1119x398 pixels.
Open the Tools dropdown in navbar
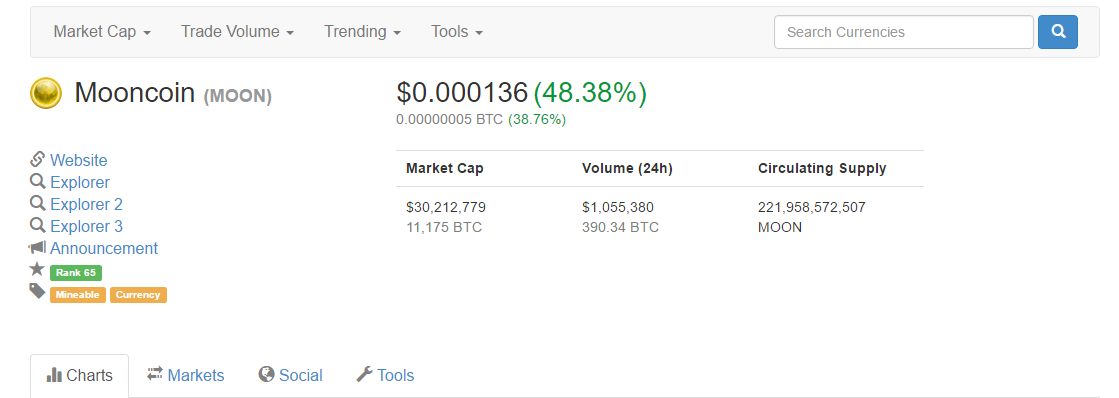tap(457, 32)
